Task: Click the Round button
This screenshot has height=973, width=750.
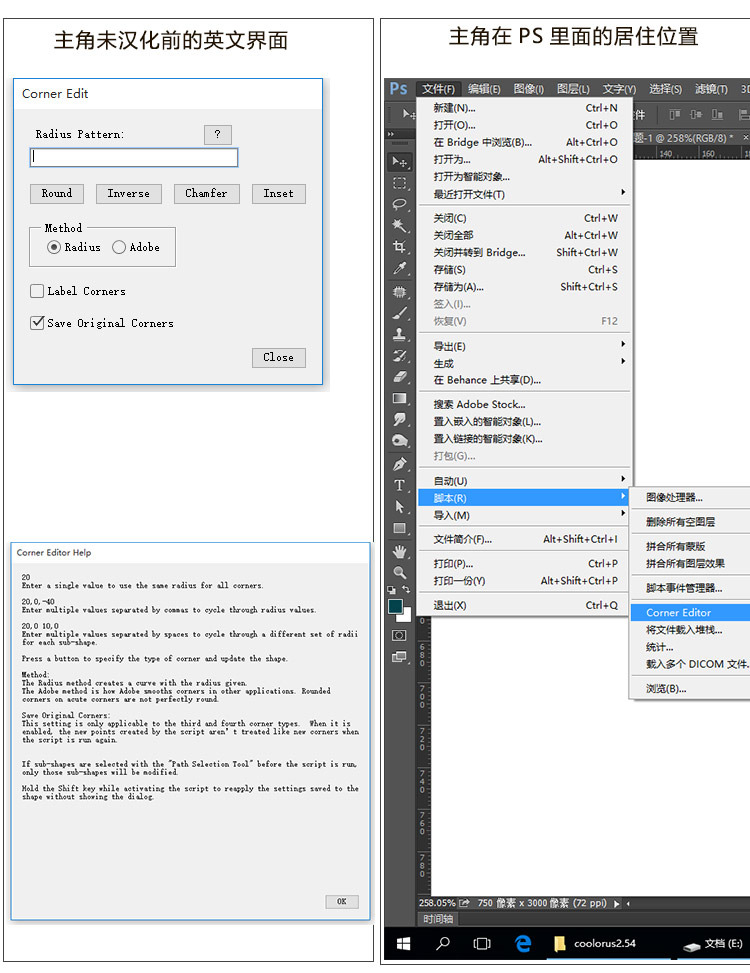Action: click(56, 194)
